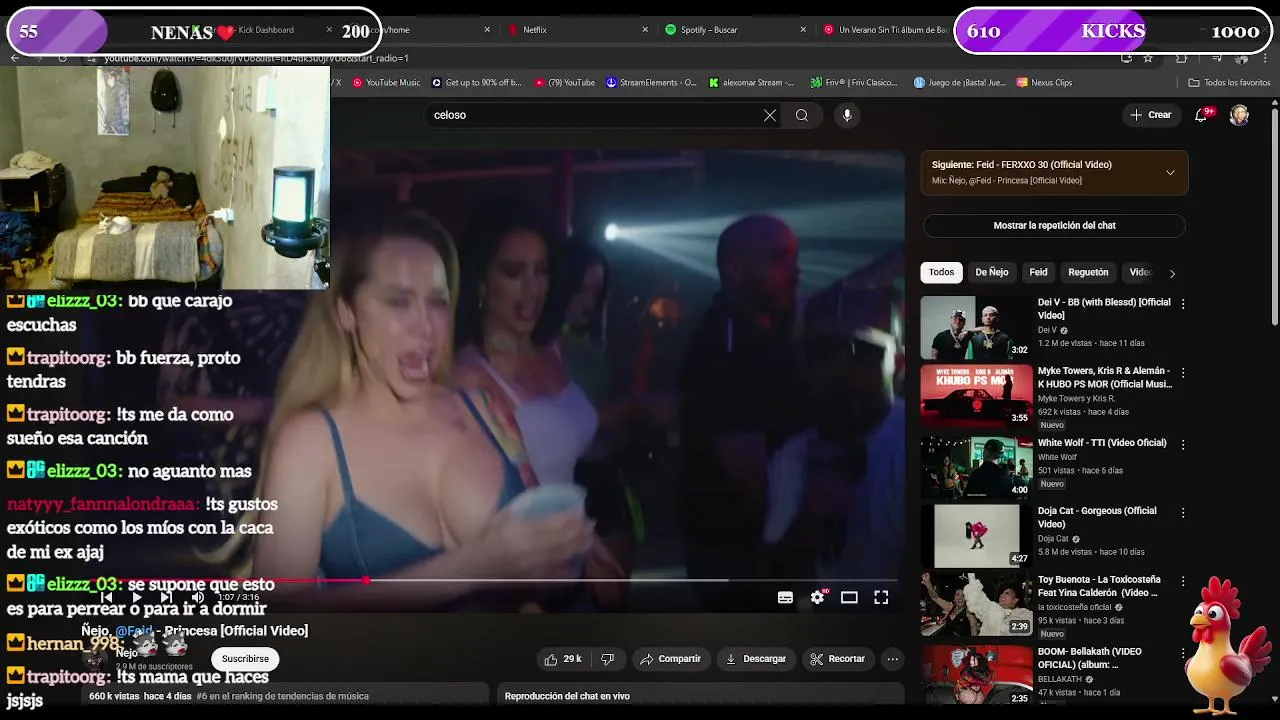
Task: Open the White Wolf - TTI thumbnail
Action: pyautogui.click(x=976, y=467)
